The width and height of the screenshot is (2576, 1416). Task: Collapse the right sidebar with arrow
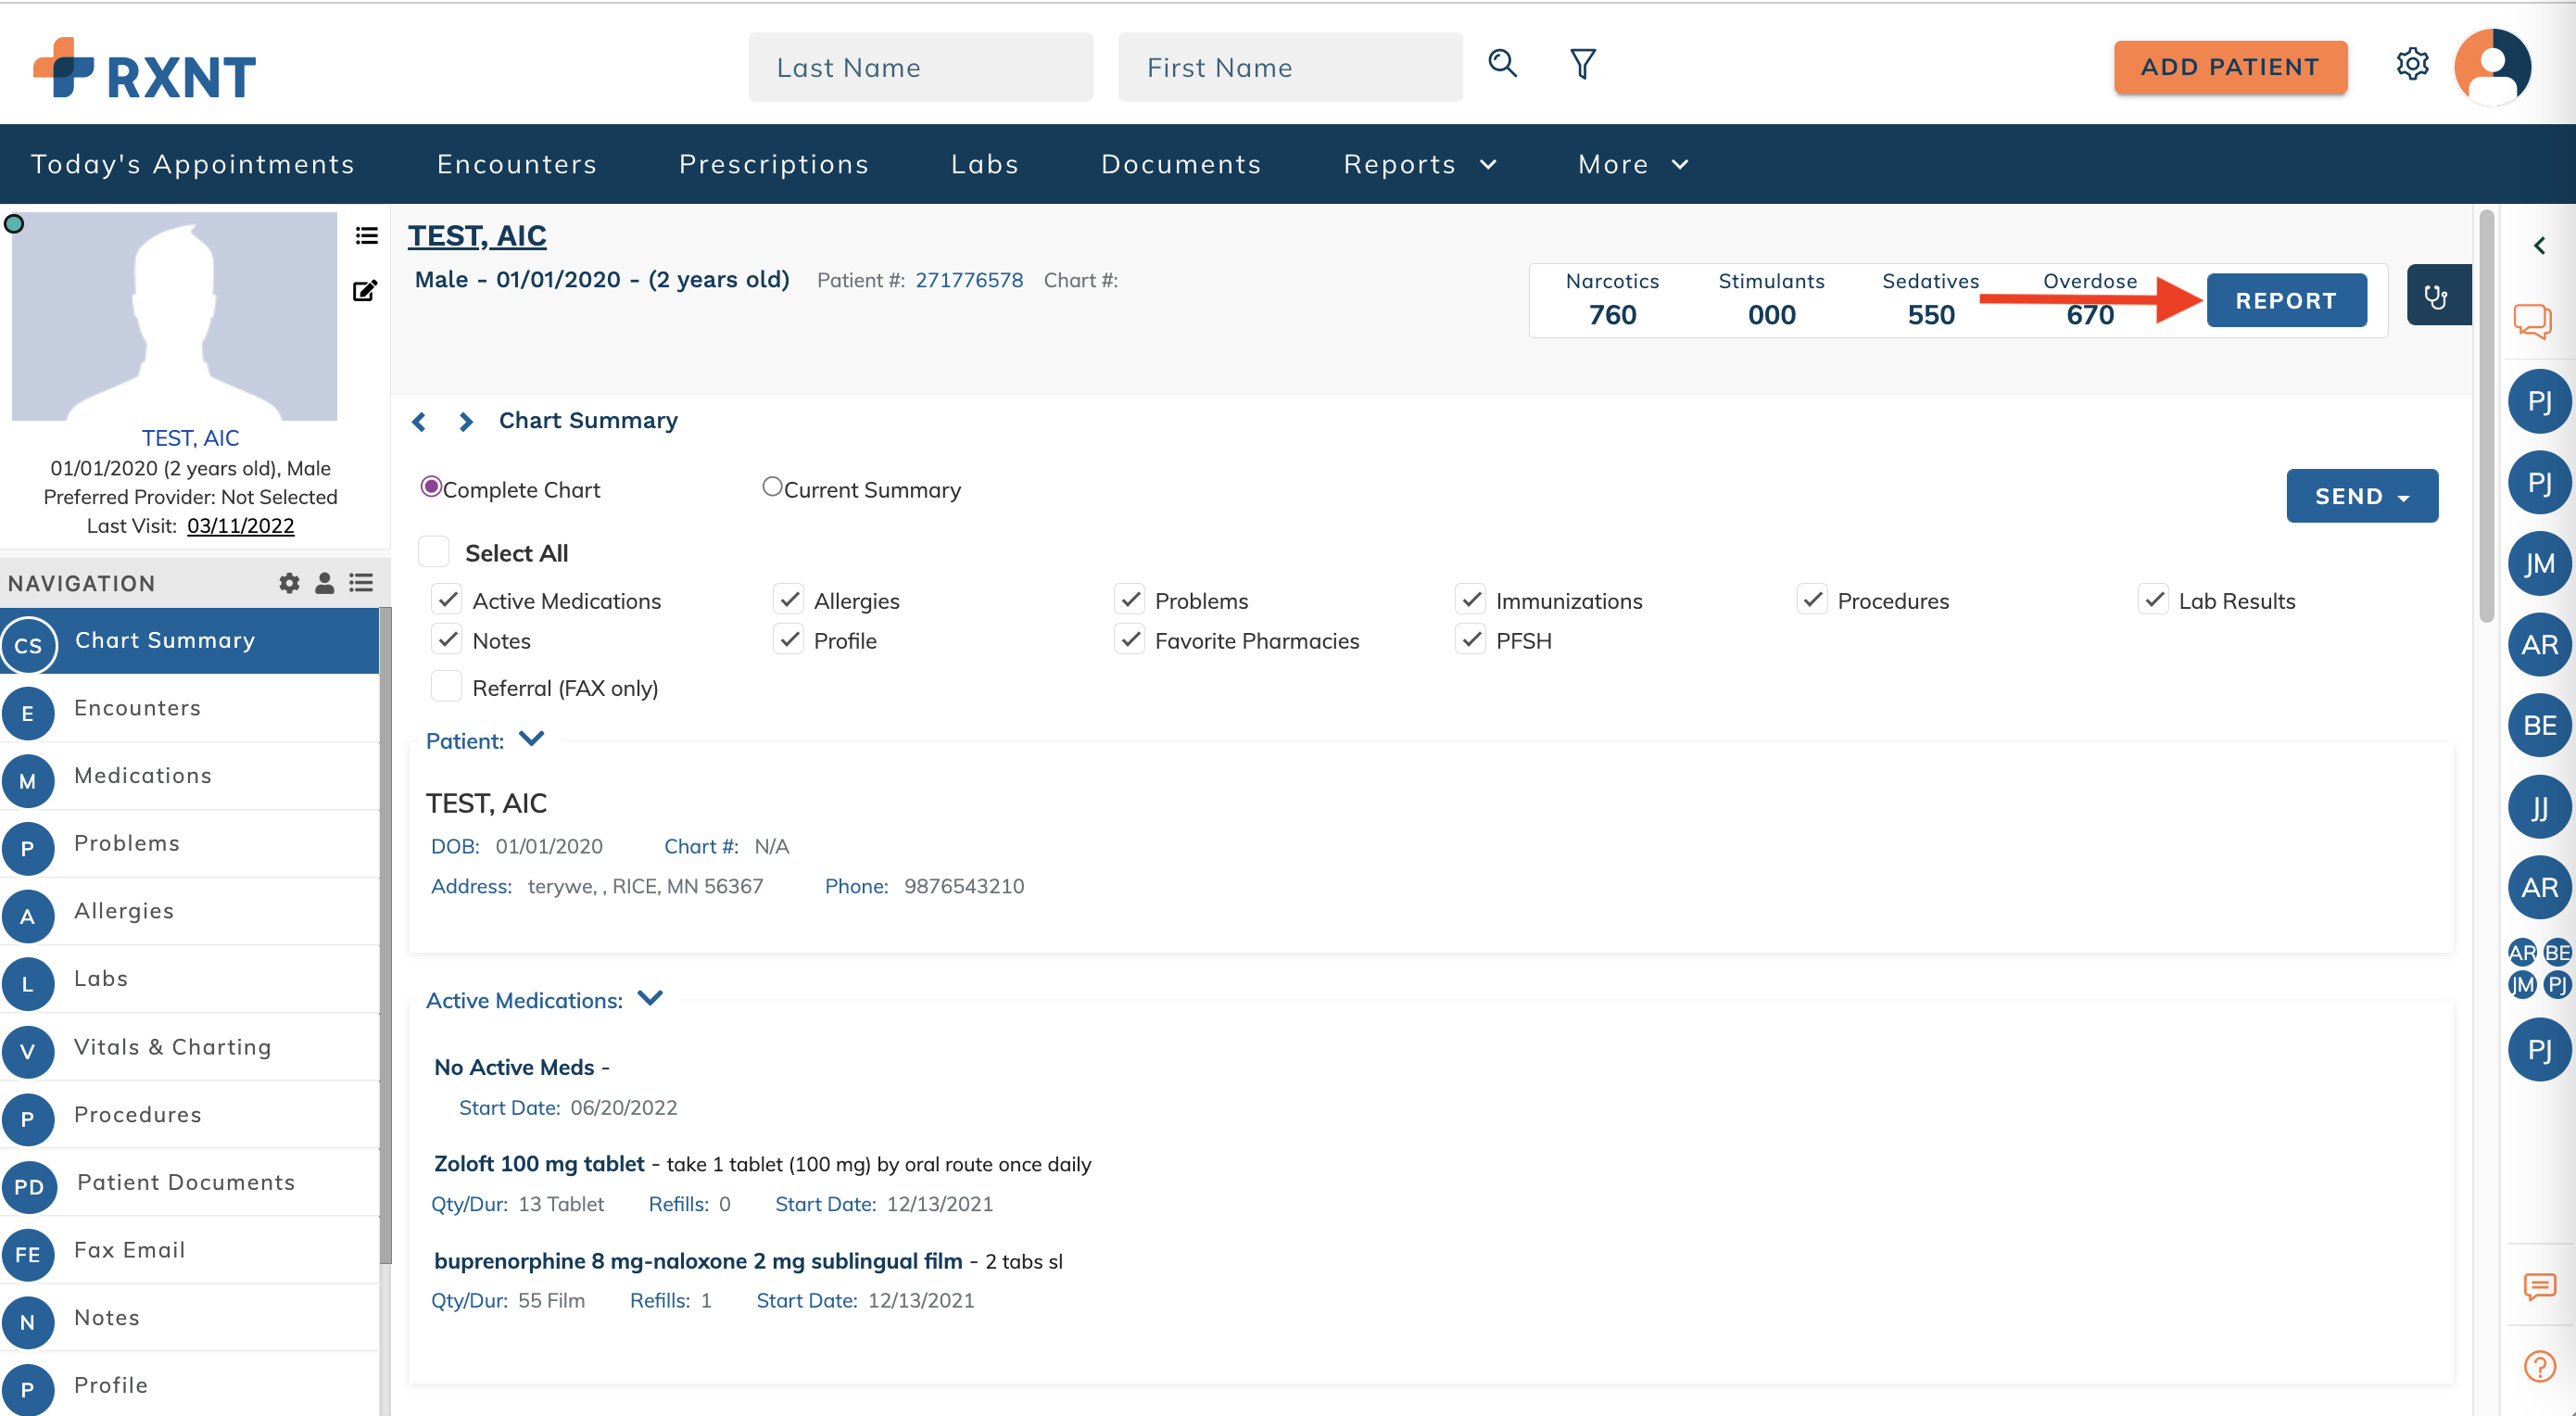pyautogui.click(x=2539, y=246)
